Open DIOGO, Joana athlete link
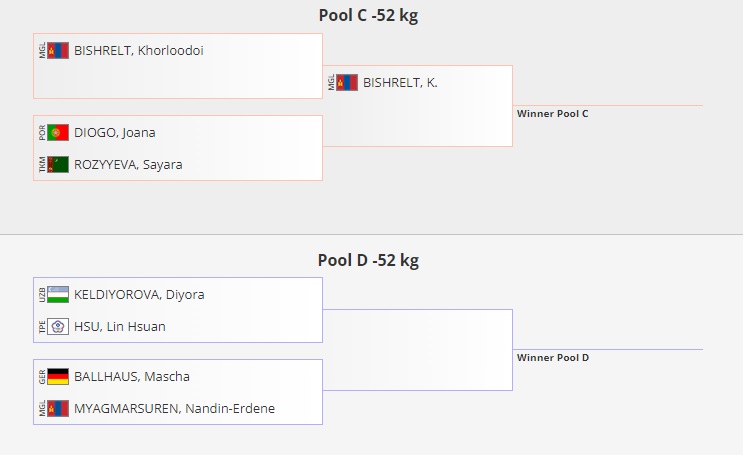Viewport: 743px width, 455px height. (x=114, y=132)
